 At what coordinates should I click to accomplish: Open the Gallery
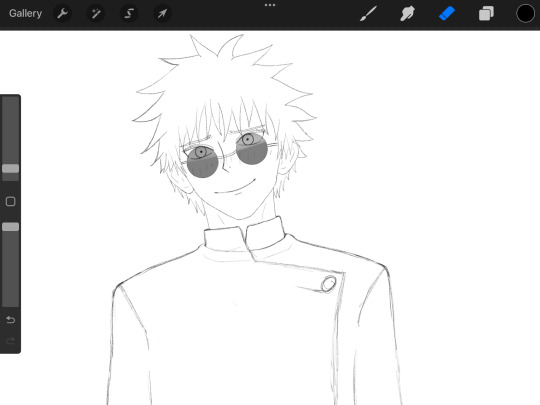tap(25, 13)
